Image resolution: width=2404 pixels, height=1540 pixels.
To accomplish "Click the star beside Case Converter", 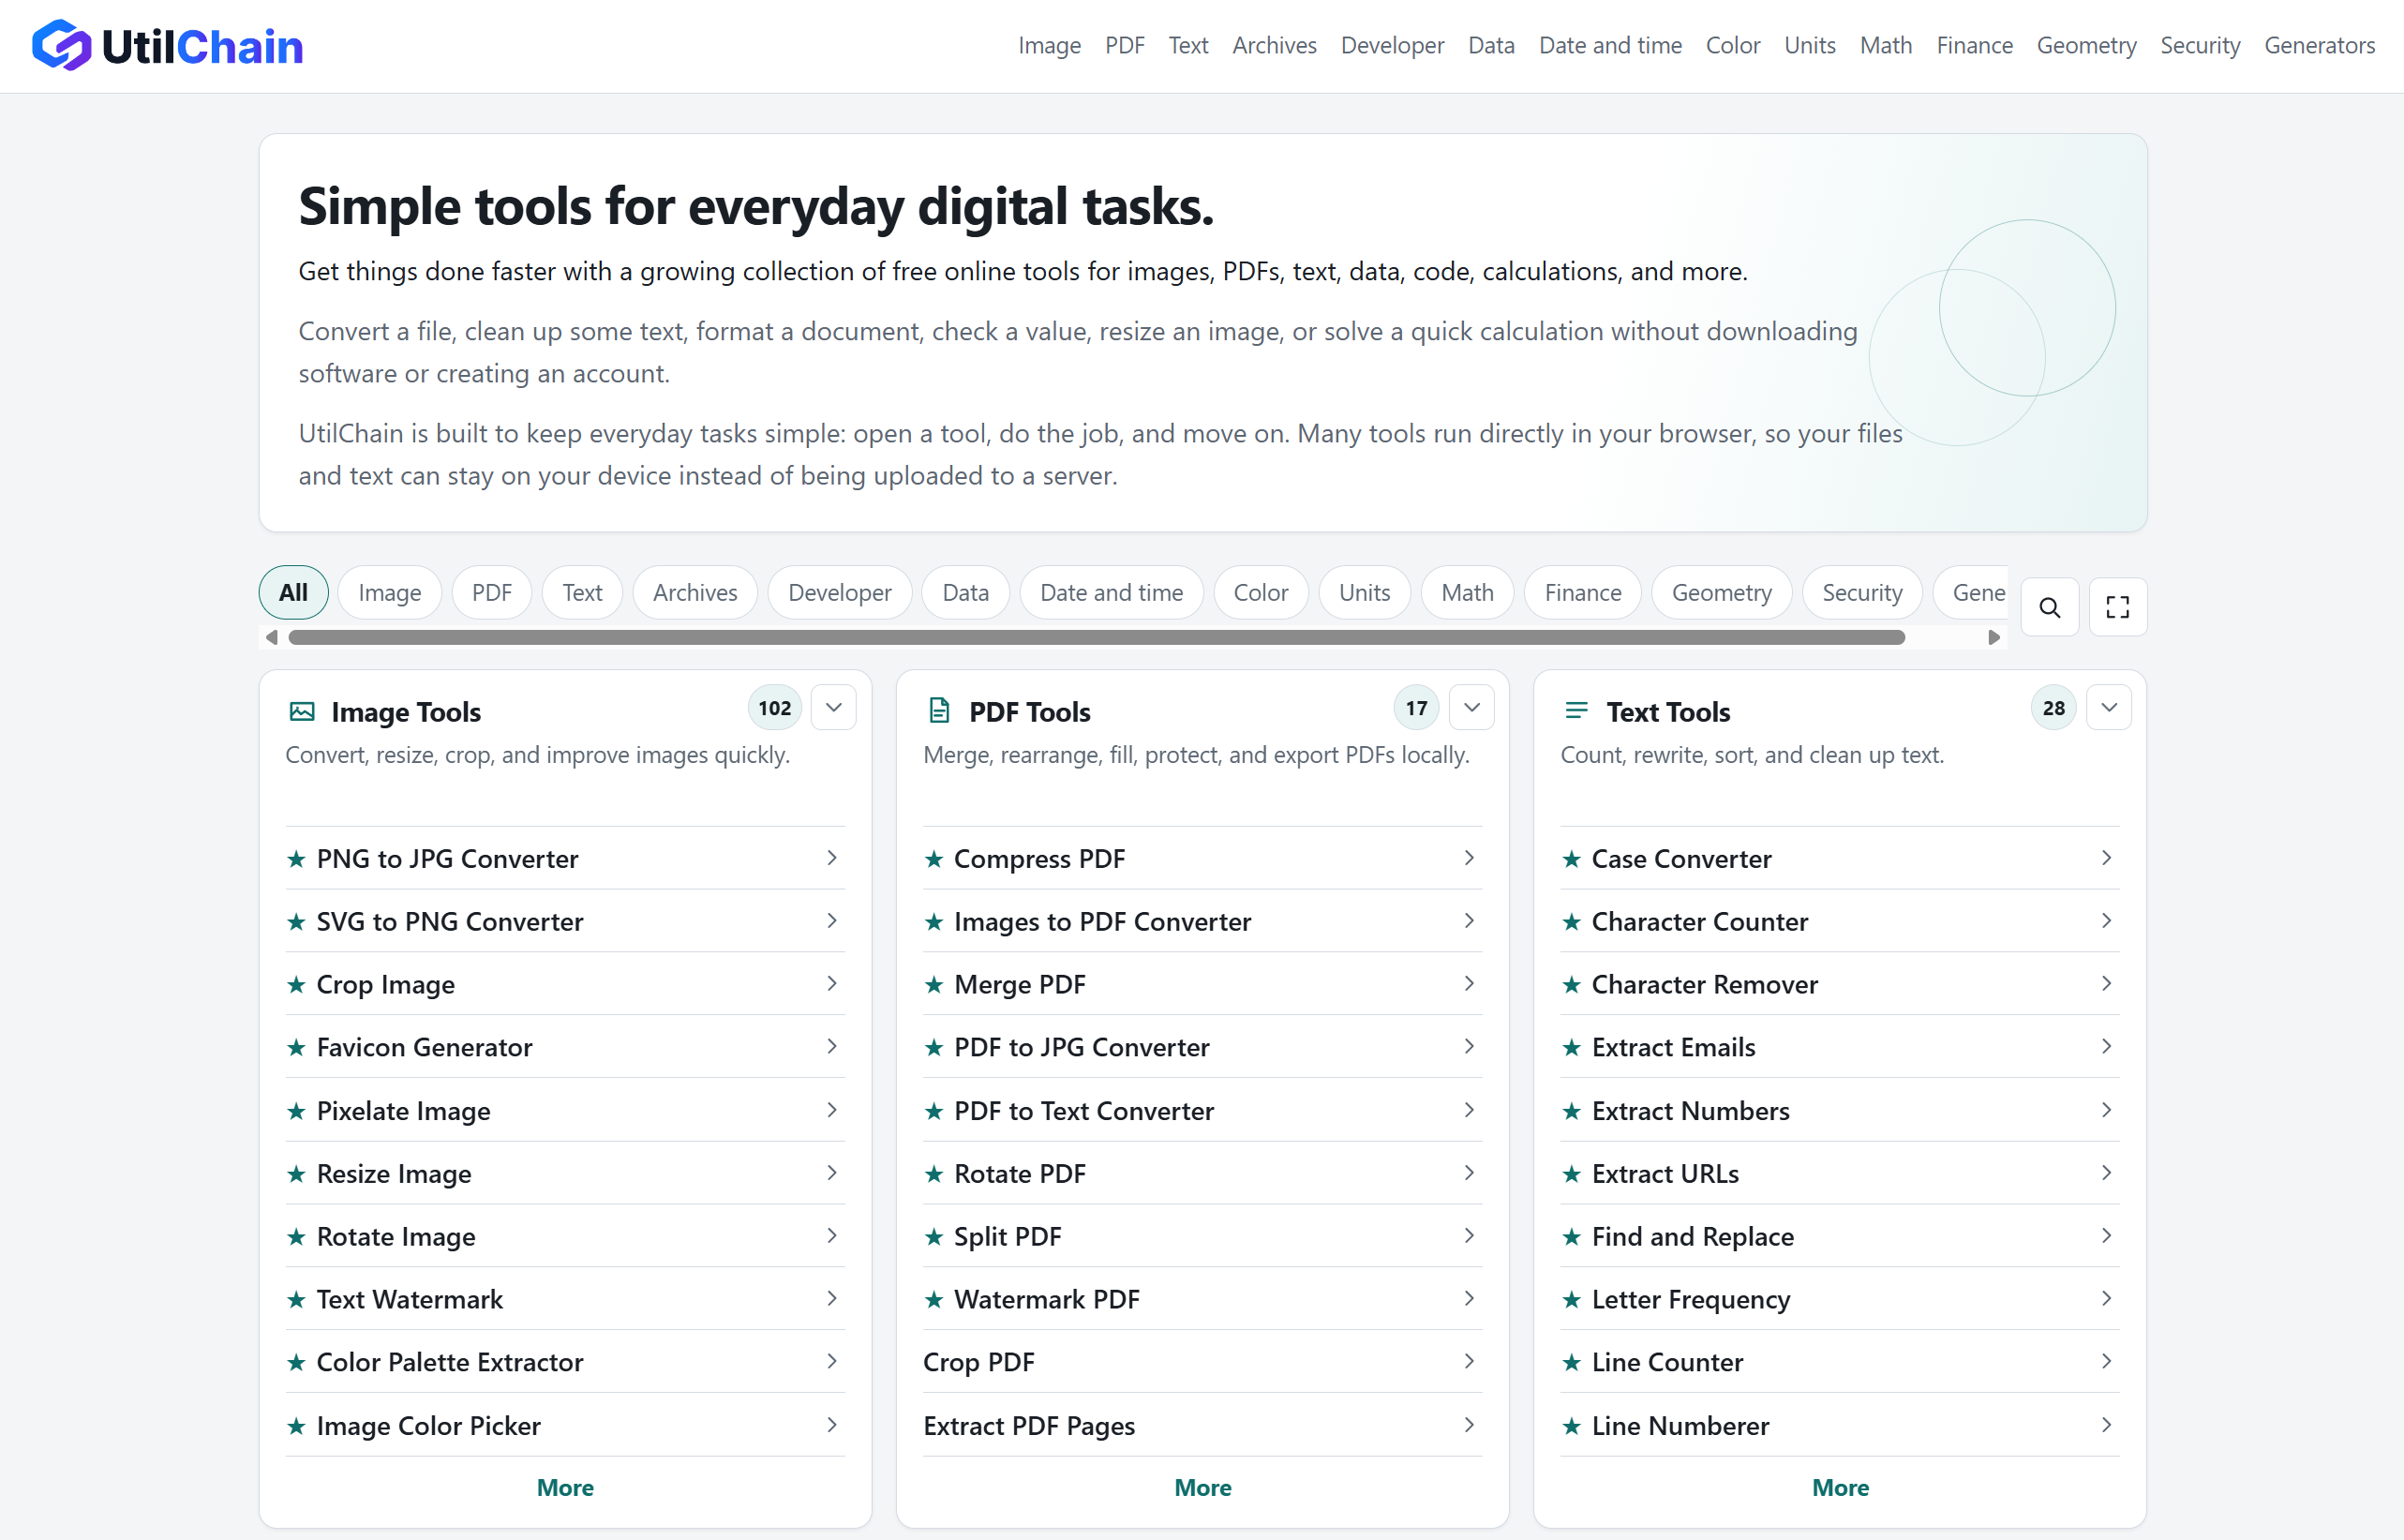I will [1572, 859].
